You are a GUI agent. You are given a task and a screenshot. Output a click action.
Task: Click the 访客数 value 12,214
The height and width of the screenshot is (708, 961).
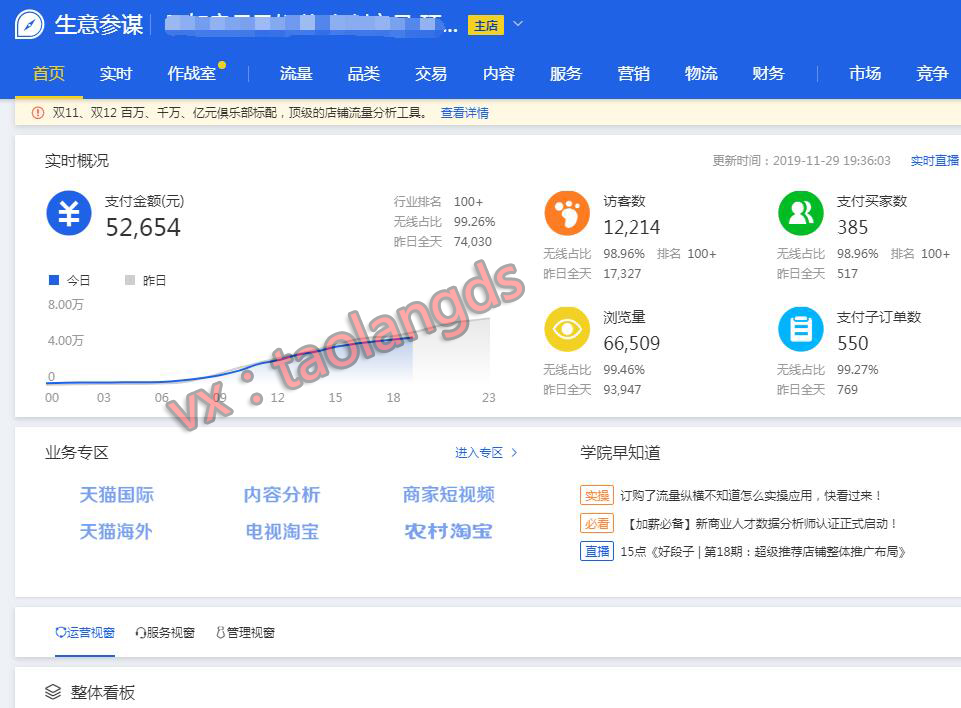tap(632, 227)
